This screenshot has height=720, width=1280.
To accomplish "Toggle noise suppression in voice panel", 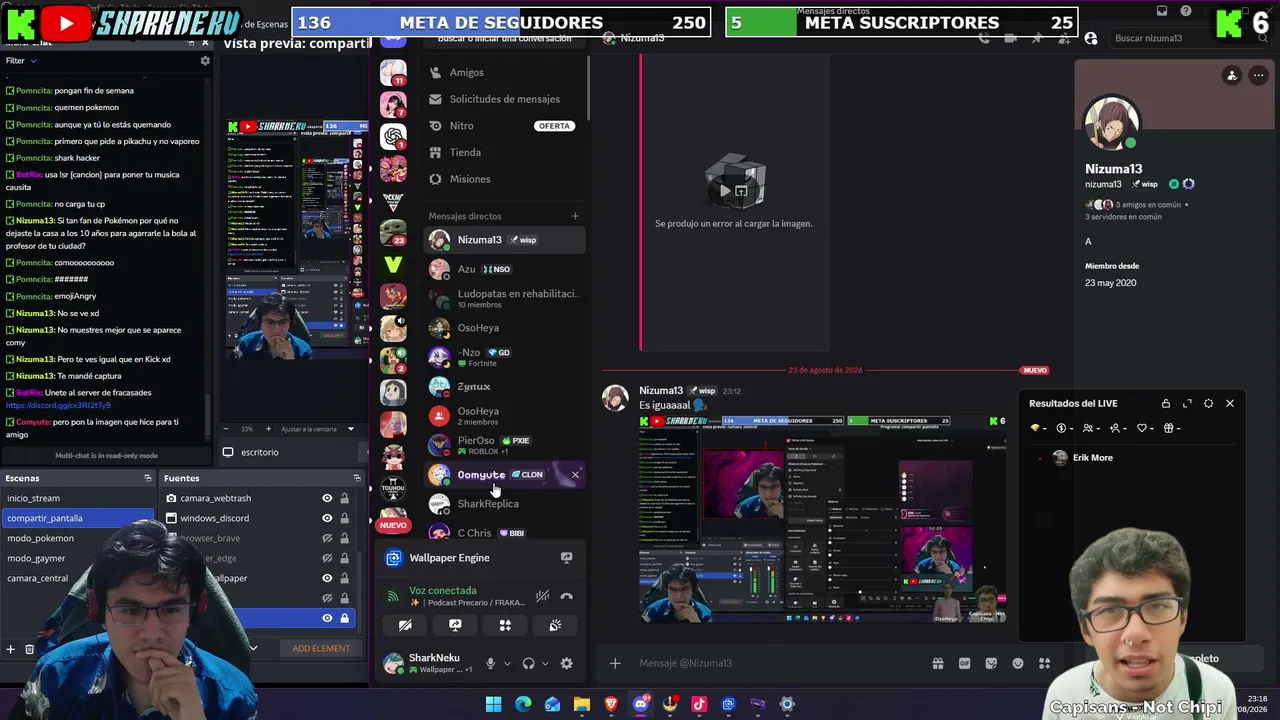I will [542, 596].
